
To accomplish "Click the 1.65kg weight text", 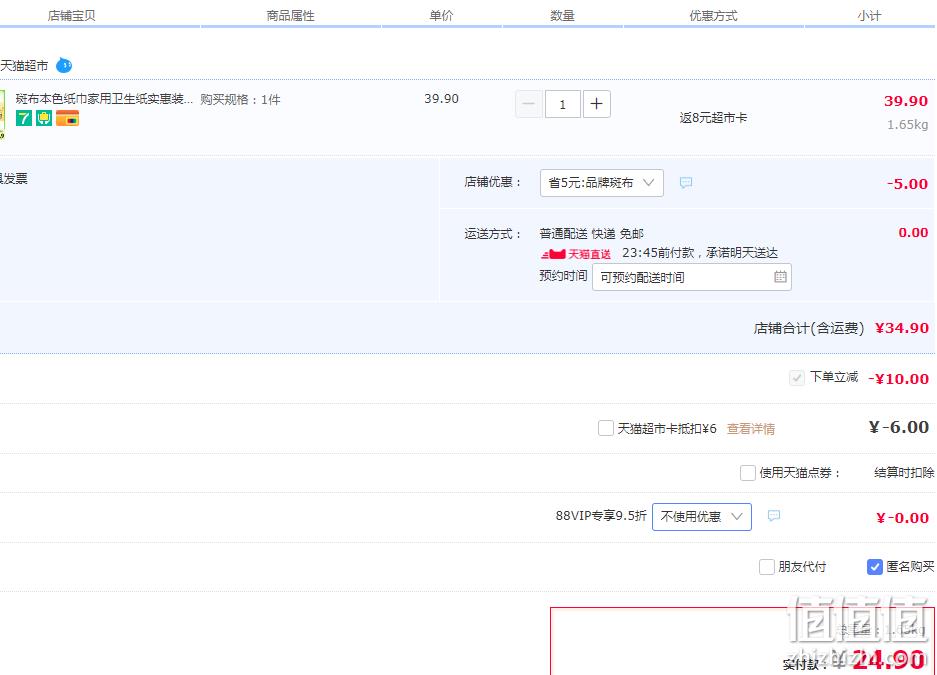I will (907, 125).
